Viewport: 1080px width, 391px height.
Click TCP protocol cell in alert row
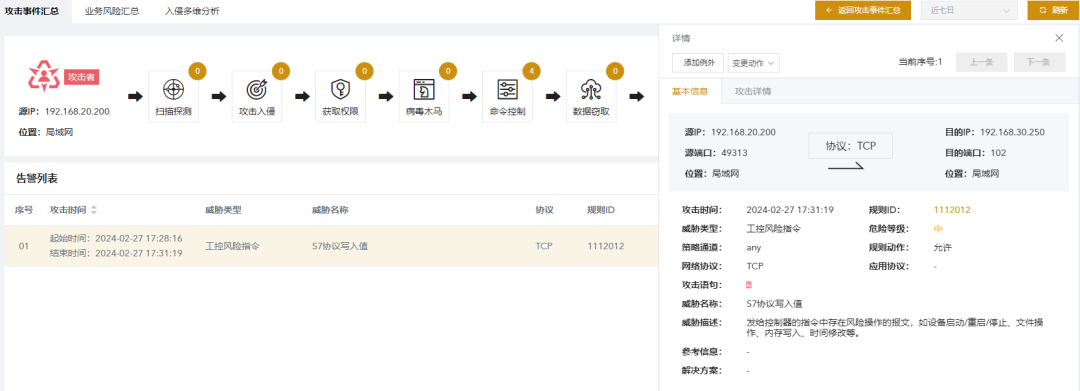(x=543, y=246)
